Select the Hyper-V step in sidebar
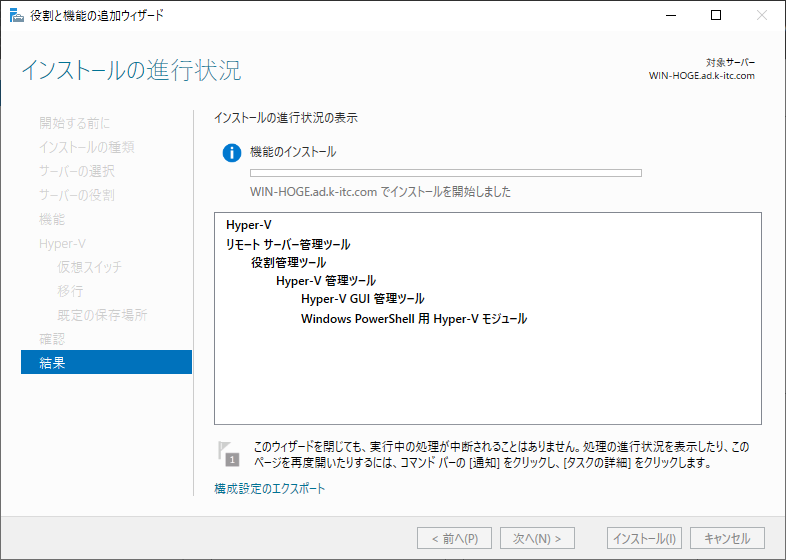 (62, 244)
